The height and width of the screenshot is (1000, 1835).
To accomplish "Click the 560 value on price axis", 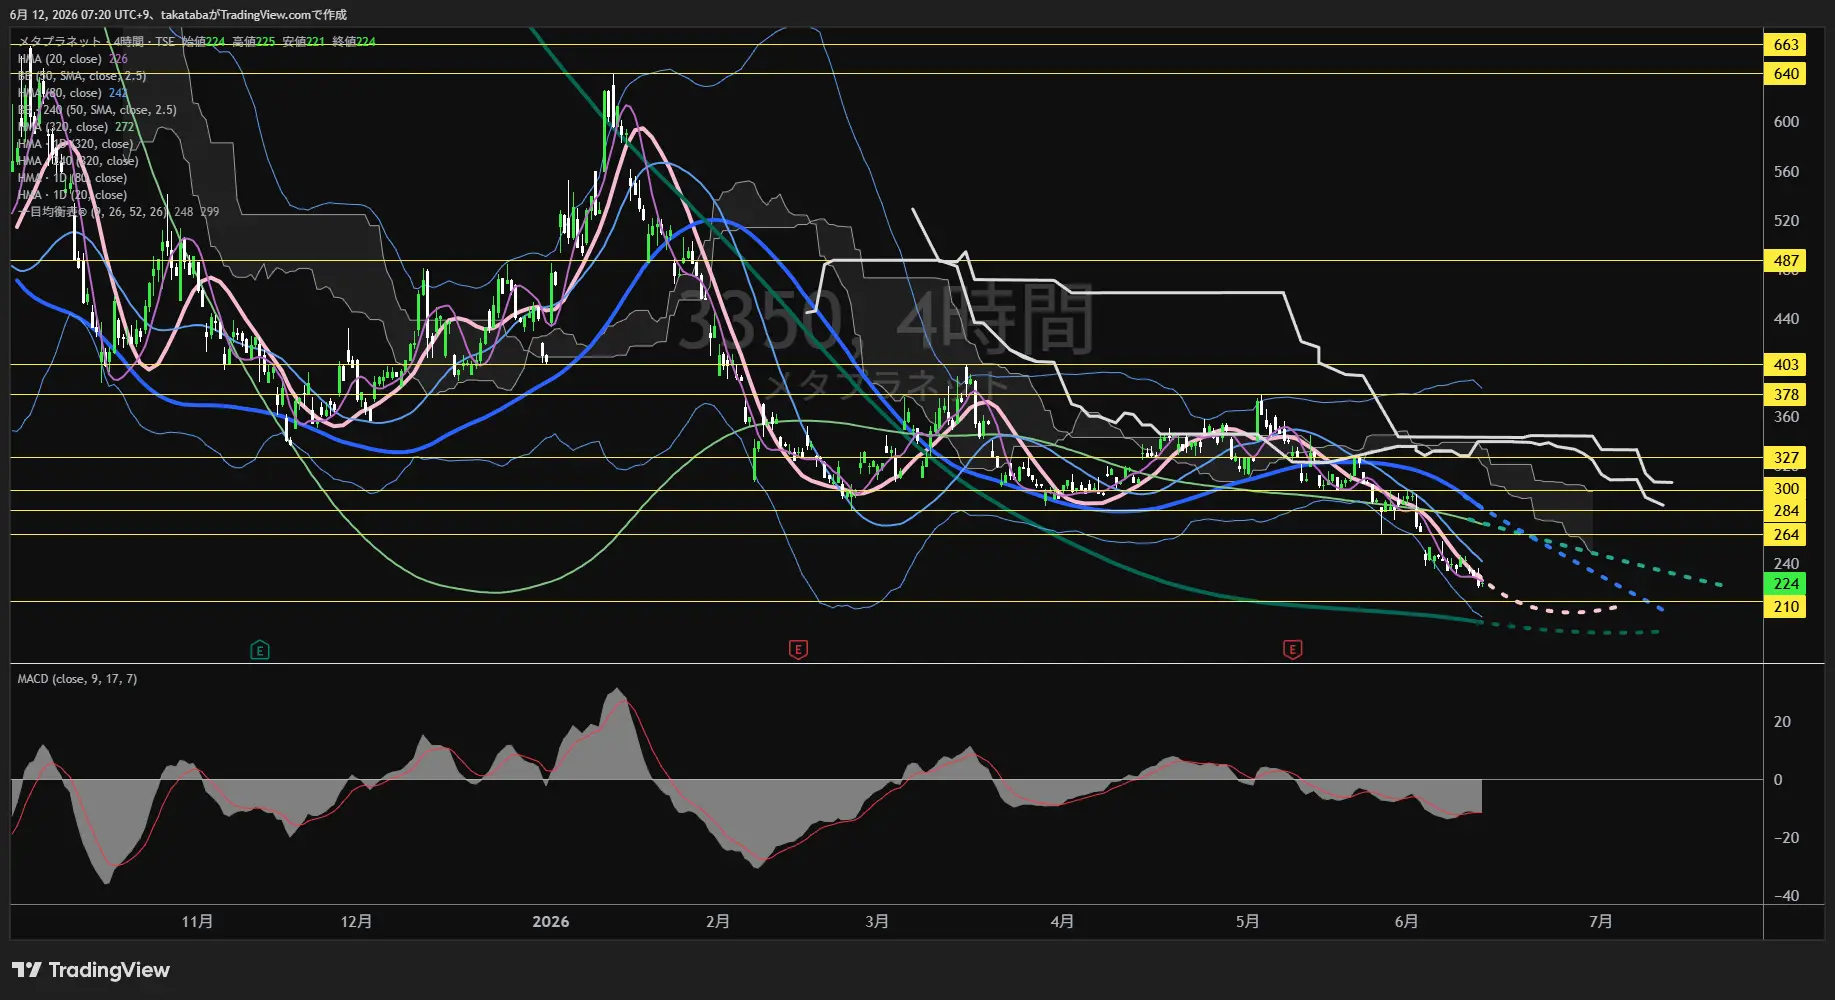I will 1786,172.
